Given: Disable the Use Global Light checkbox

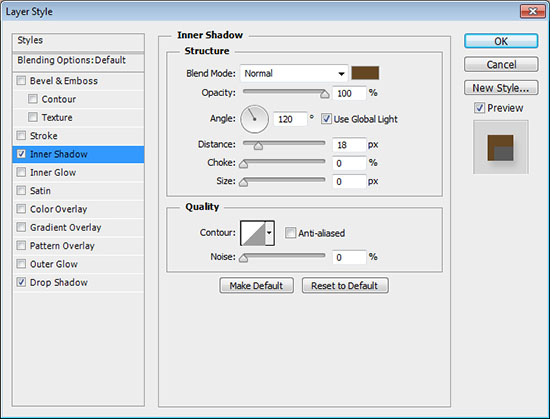Looking at the screenshot, I should (326, 119).
